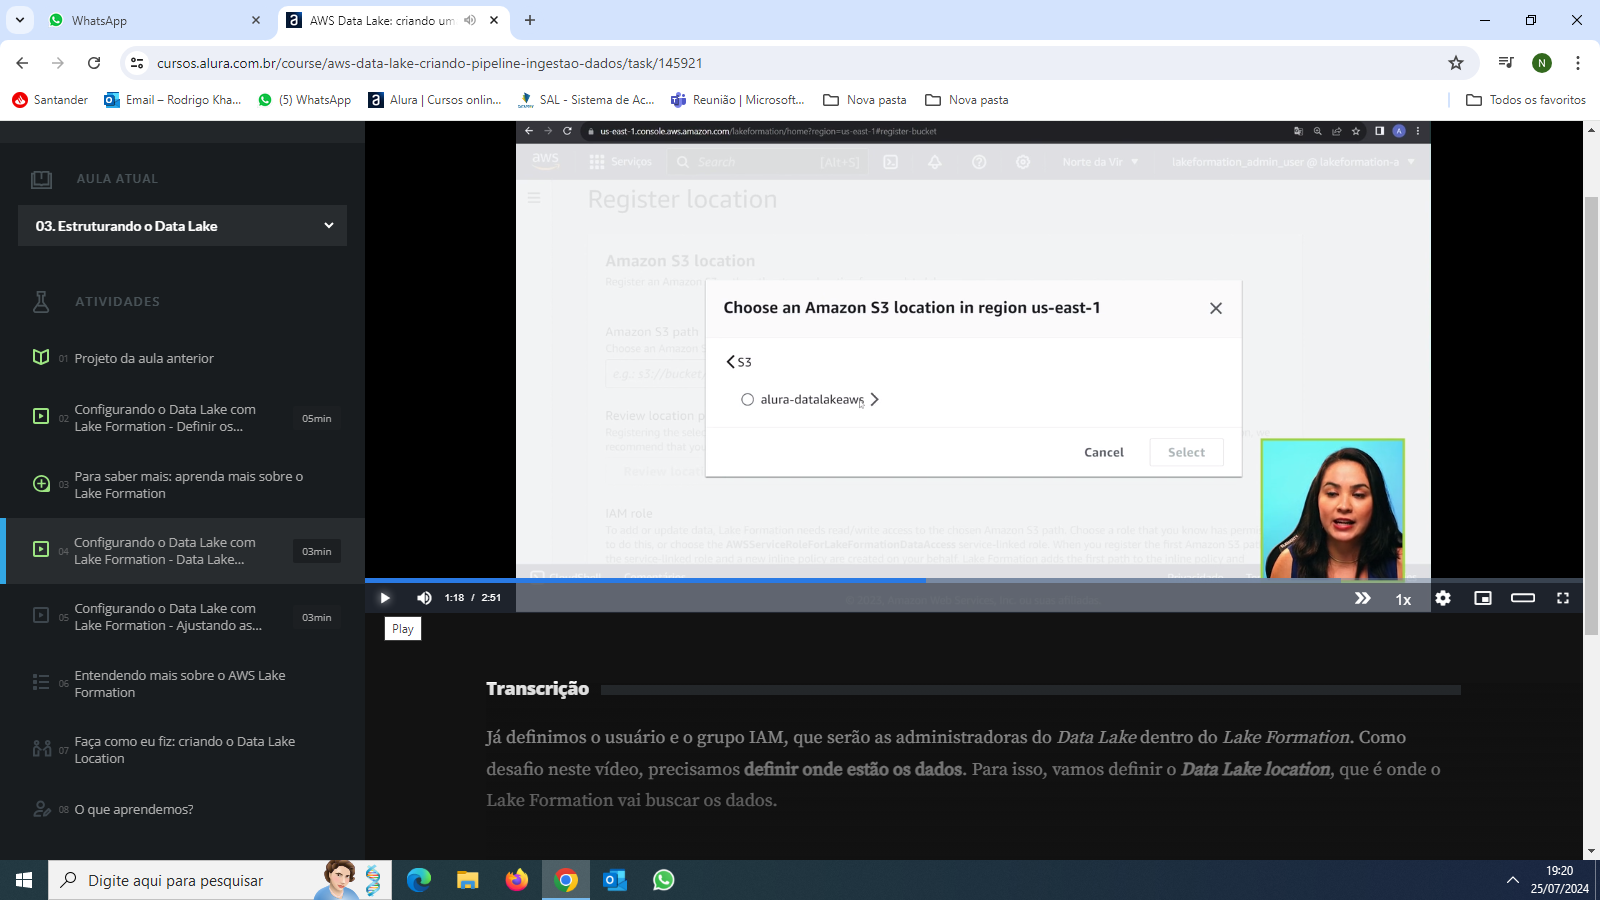Open Faça como eu fiz activity

183,750
